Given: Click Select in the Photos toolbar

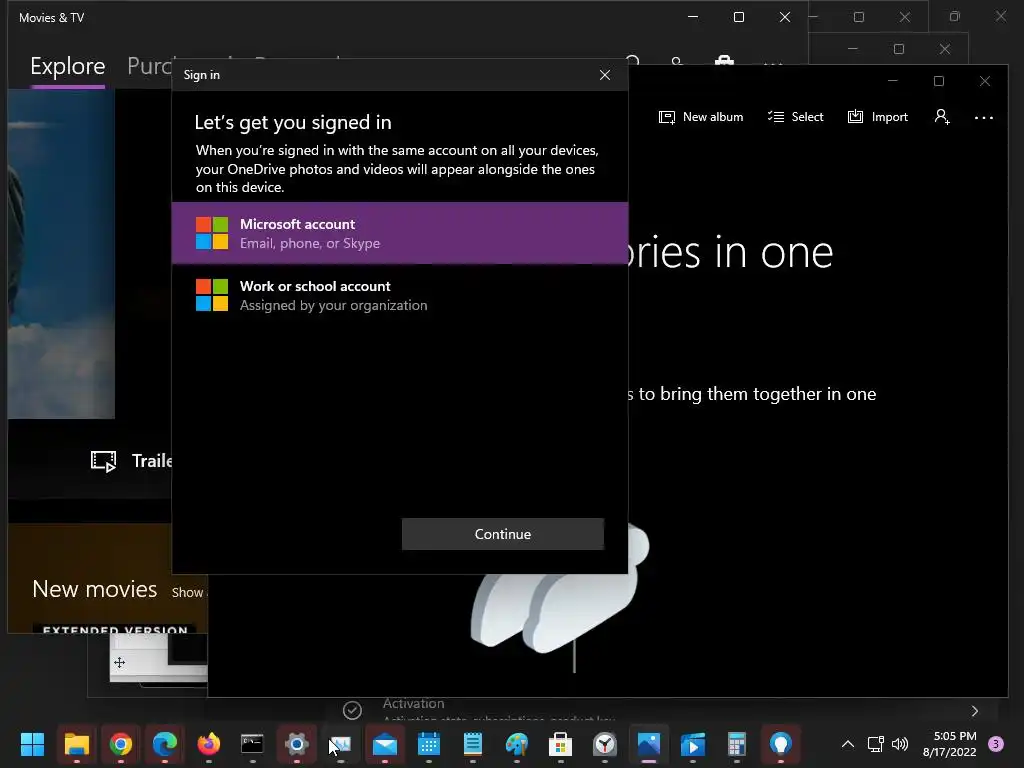Looking at the screenshot, I should point(795,117).
